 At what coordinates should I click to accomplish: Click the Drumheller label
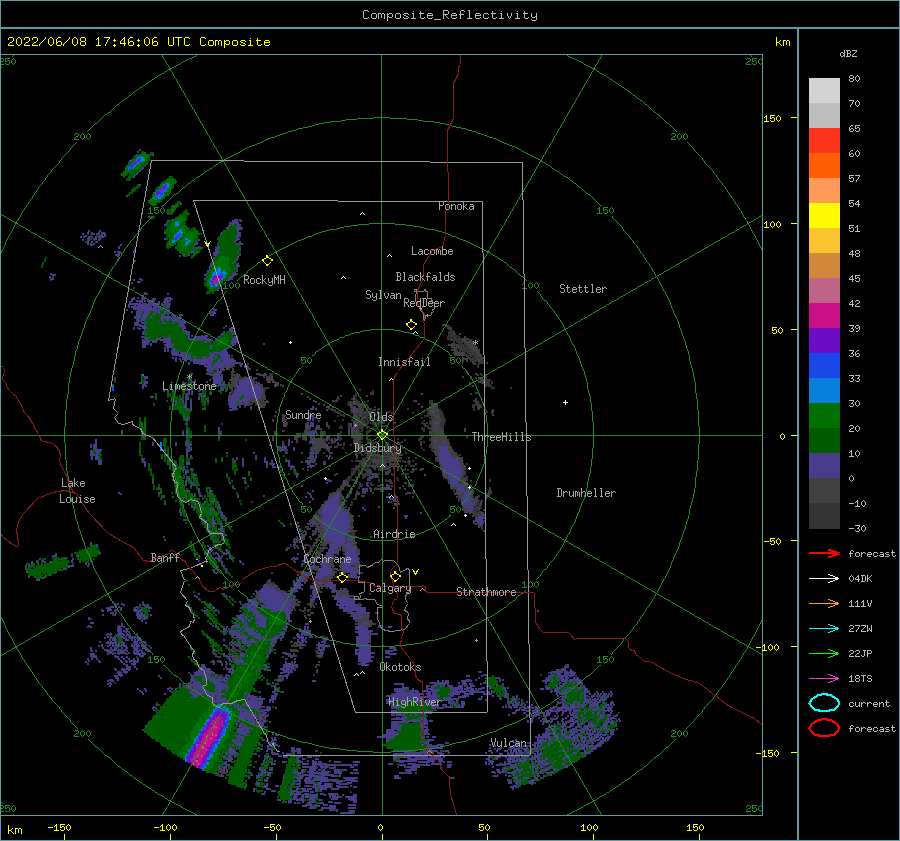(x=586, y=493)
